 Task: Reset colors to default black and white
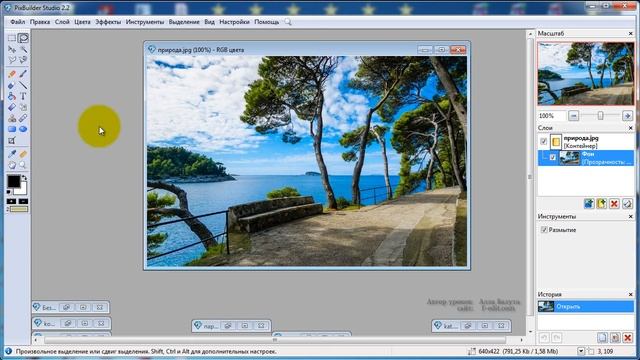(9, 192)
